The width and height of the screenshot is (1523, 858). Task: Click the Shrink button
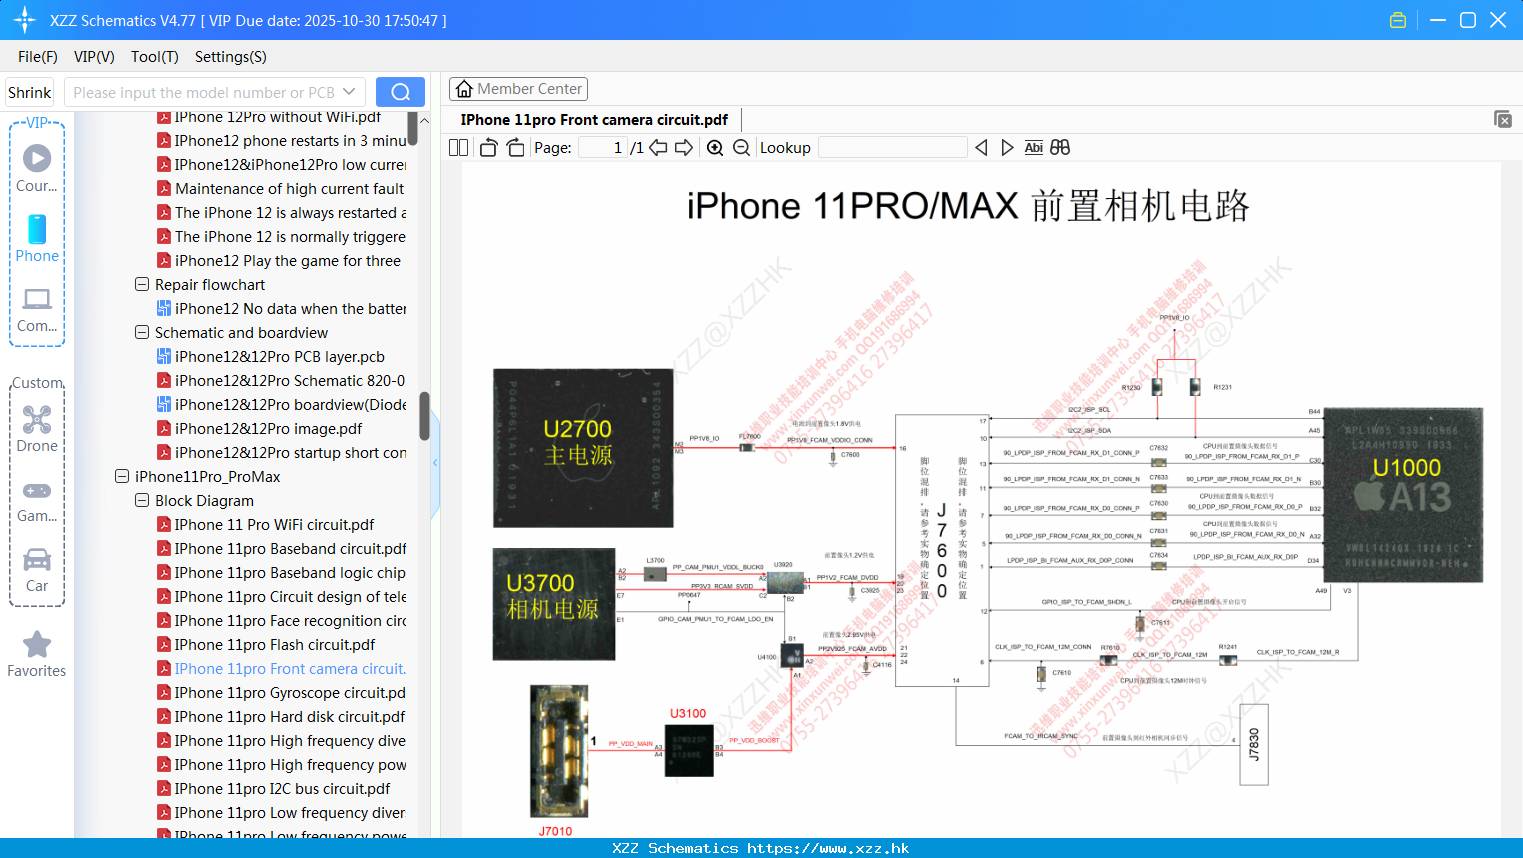(x=30, y=92)
